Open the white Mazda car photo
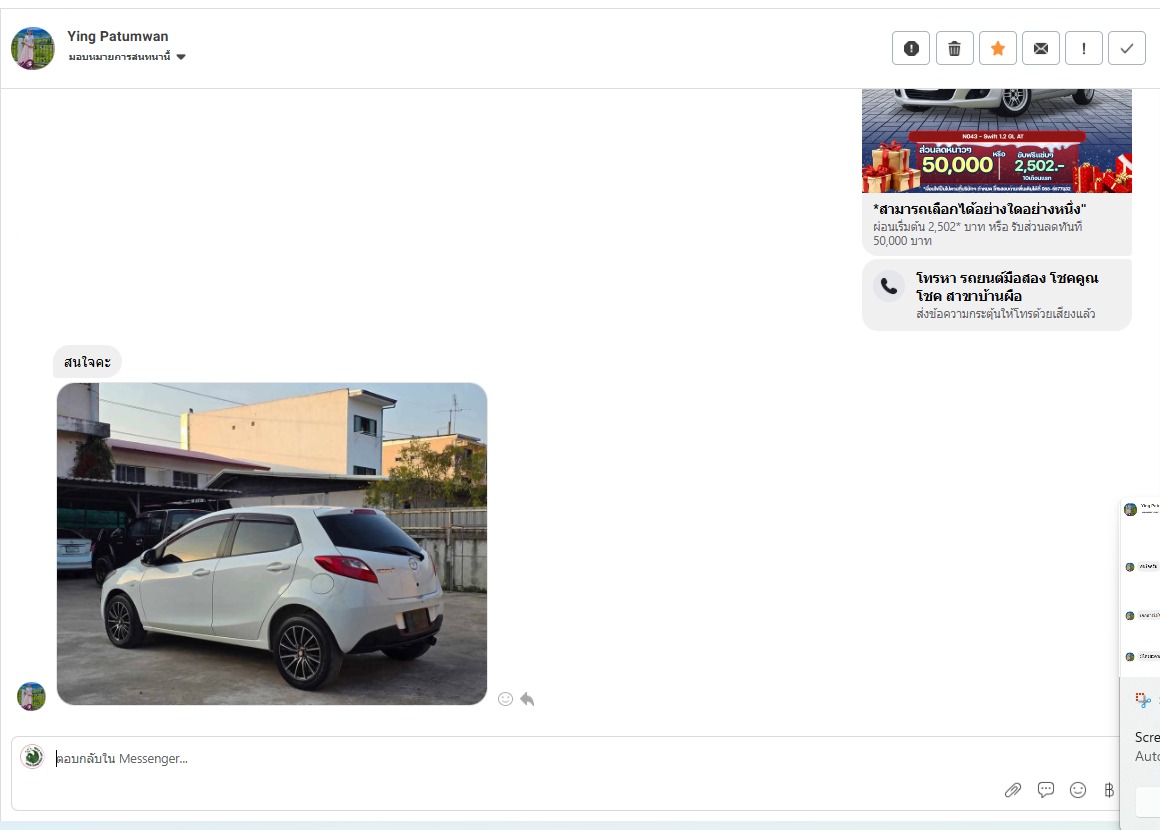Screen dimensions: 1160x830 [272, 544]
